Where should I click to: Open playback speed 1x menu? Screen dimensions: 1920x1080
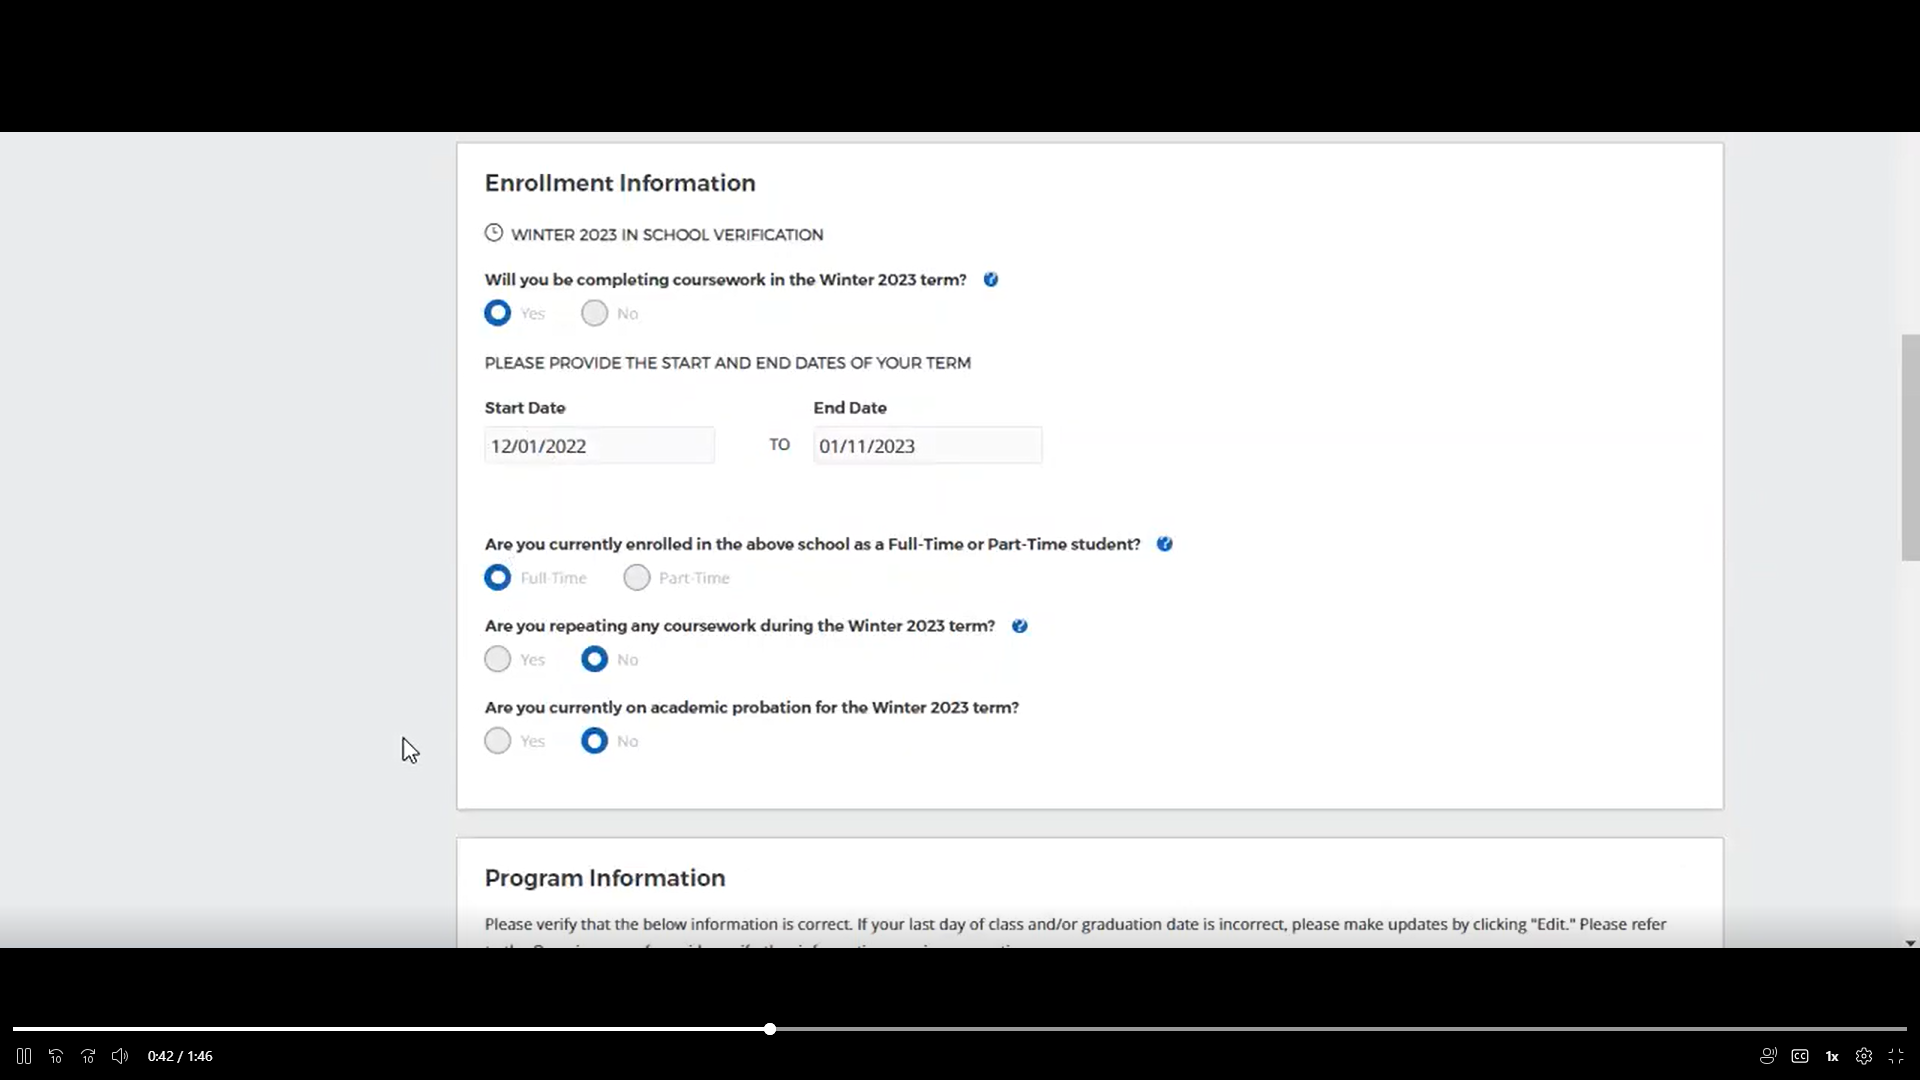(1832, 1056)
